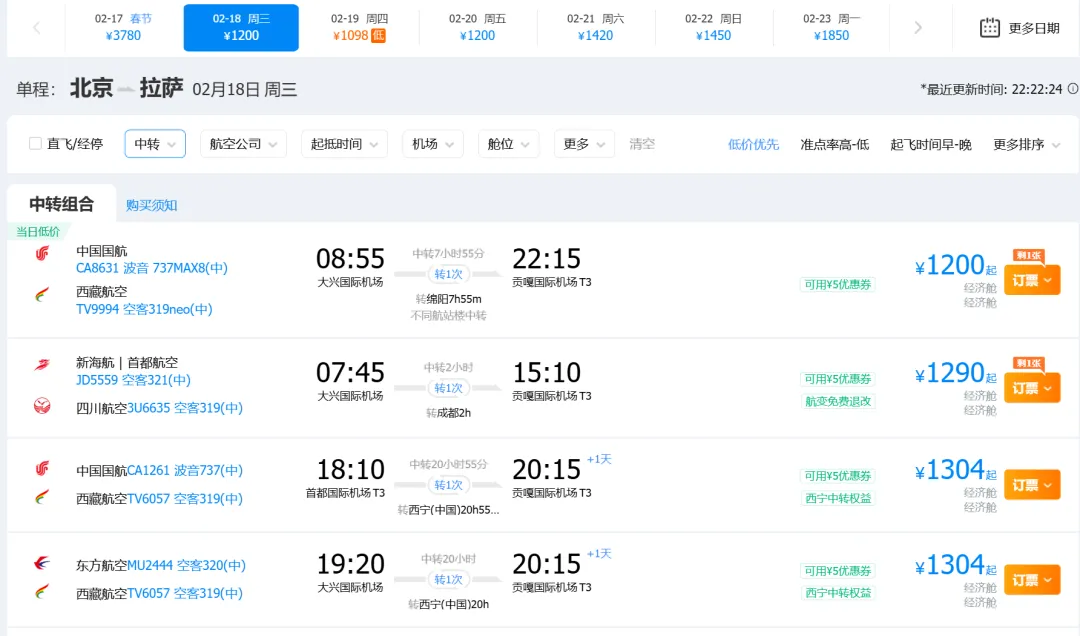Open the 更多日期 date picker

click(x=1019, y=28)
